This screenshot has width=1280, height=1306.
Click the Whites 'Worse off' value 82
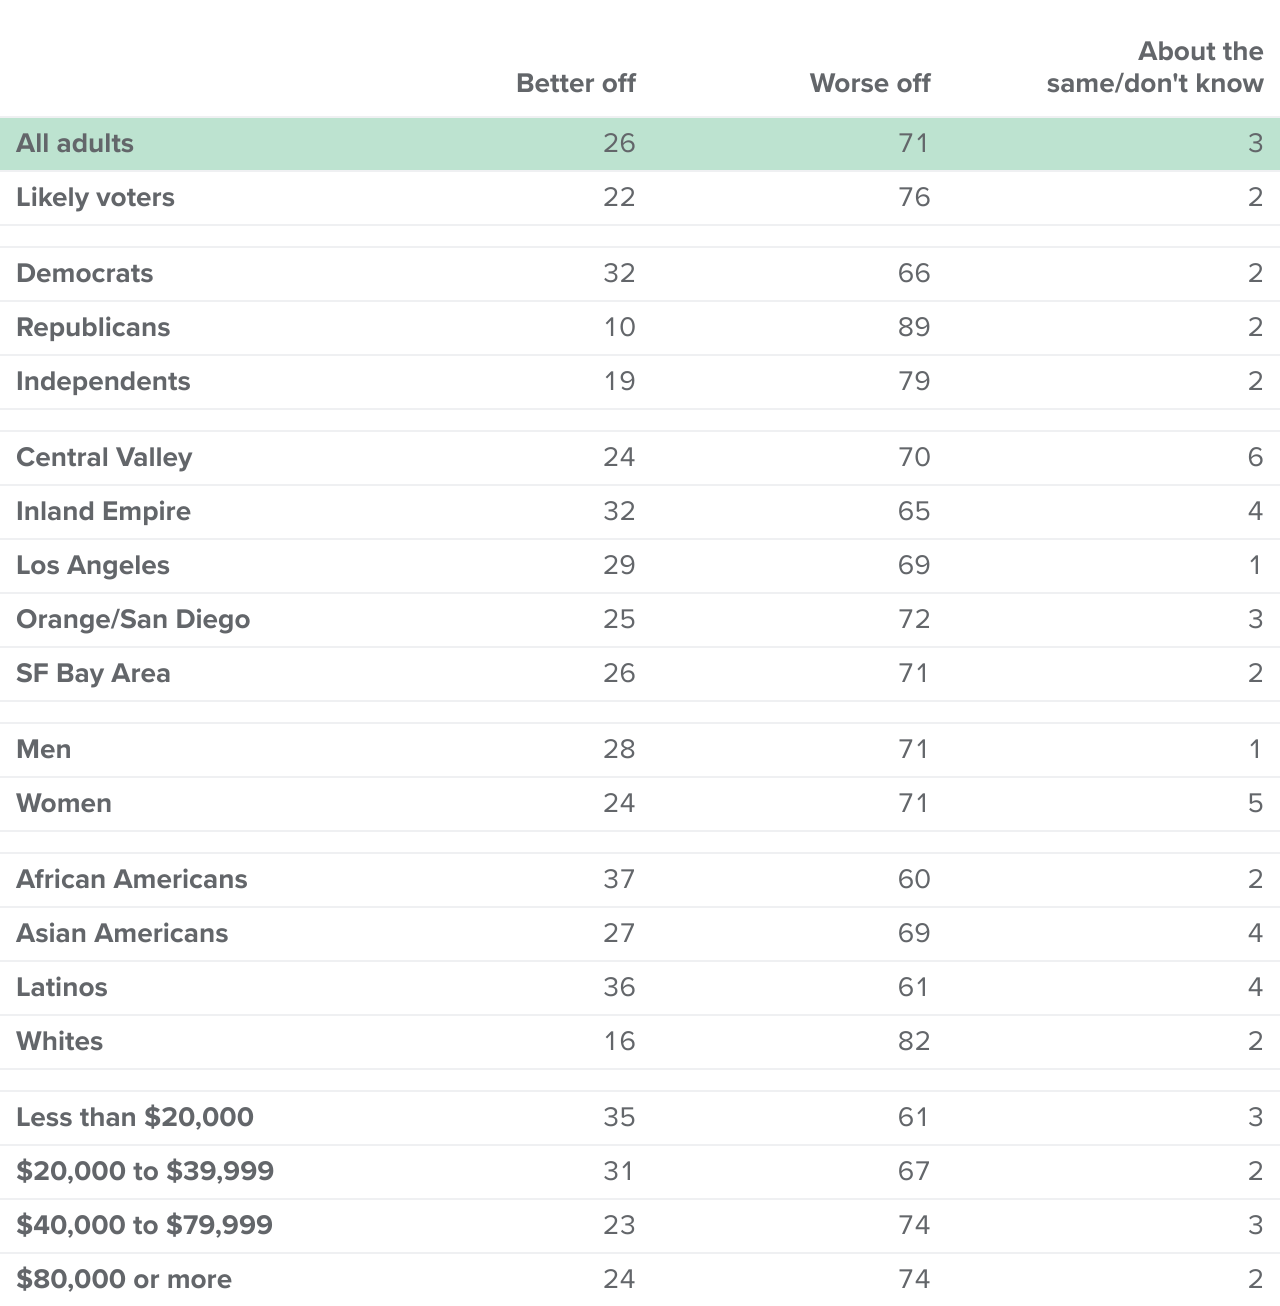(x=914, y=1041)
